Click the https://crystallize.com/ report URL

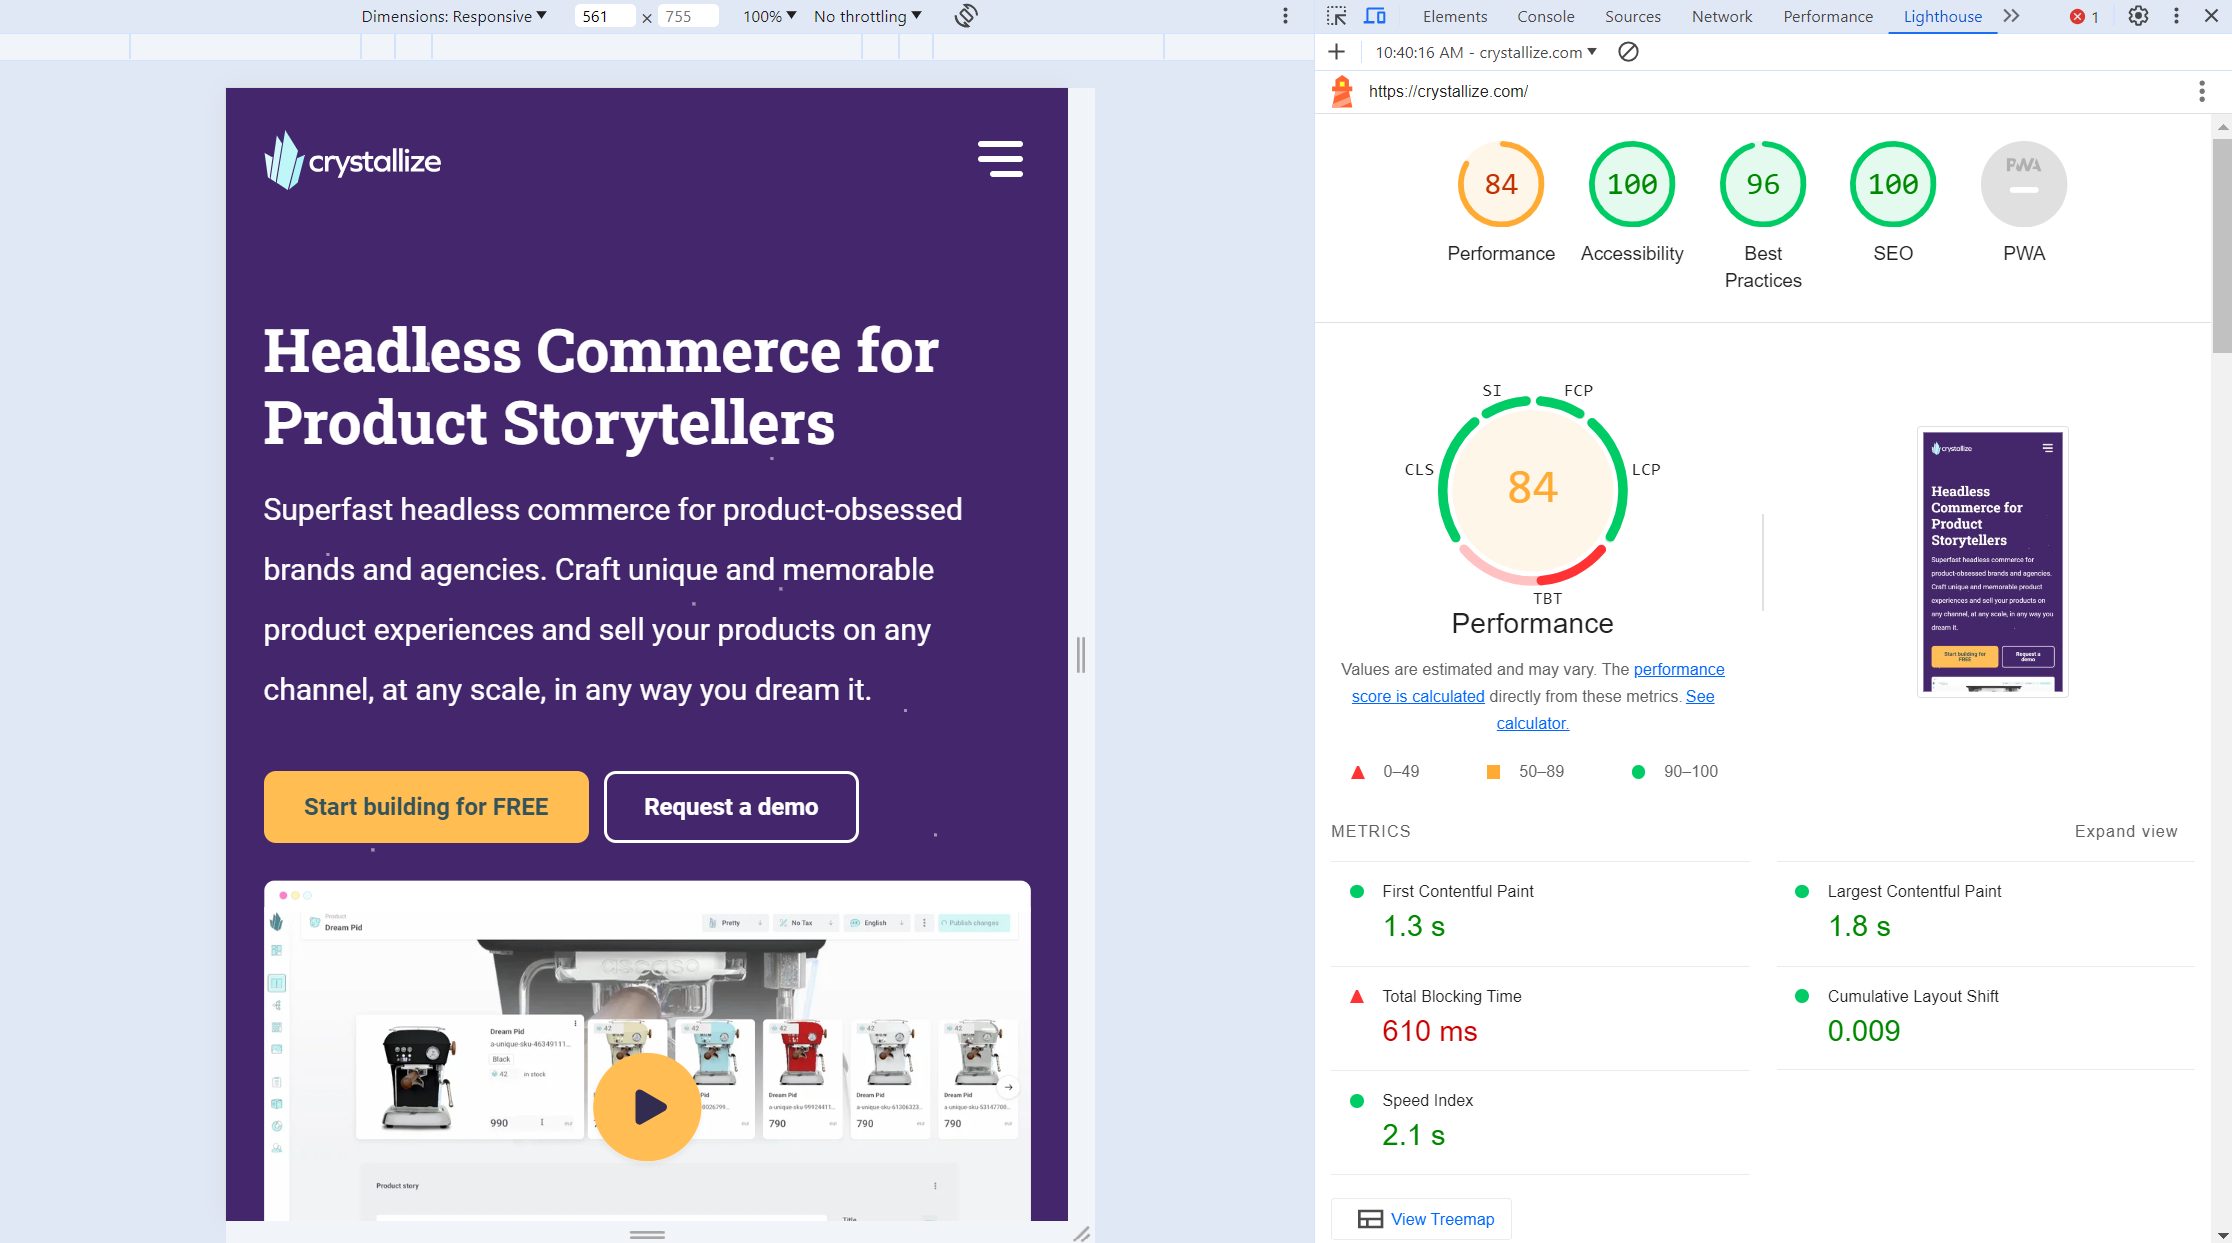tap(1447, 91)
